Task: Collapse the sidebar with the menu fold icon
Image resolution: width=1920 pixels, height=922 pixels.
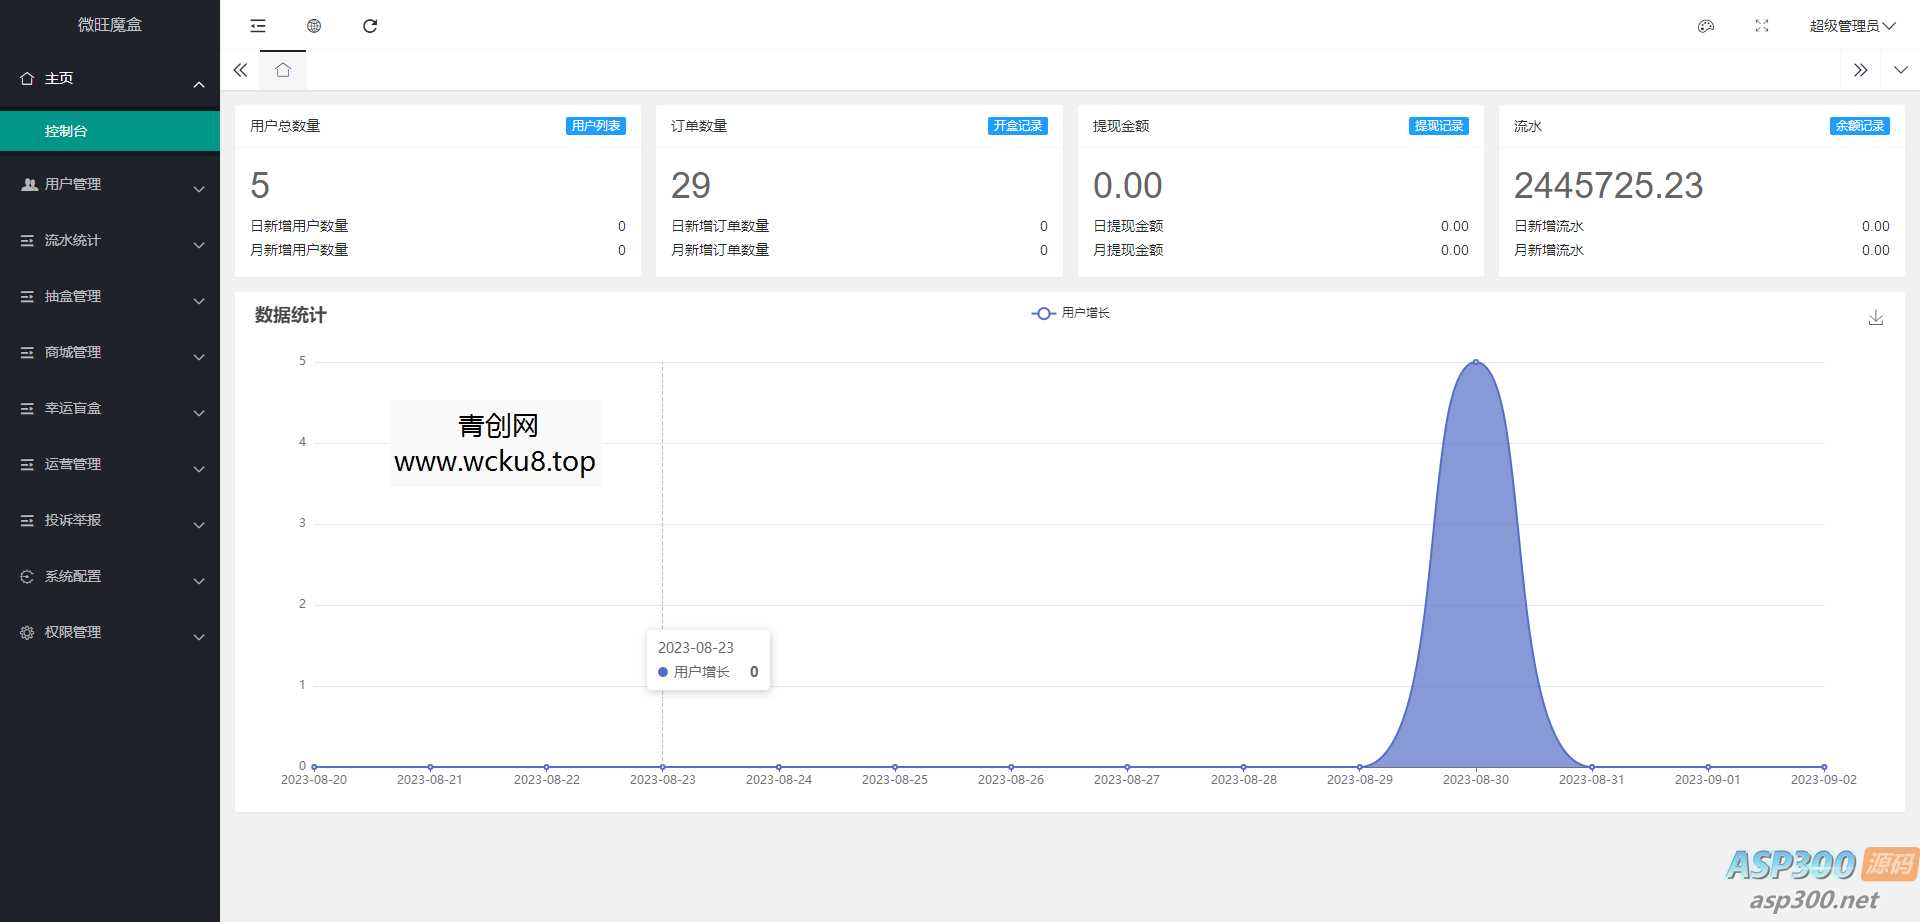Action: tap(258, 26)
